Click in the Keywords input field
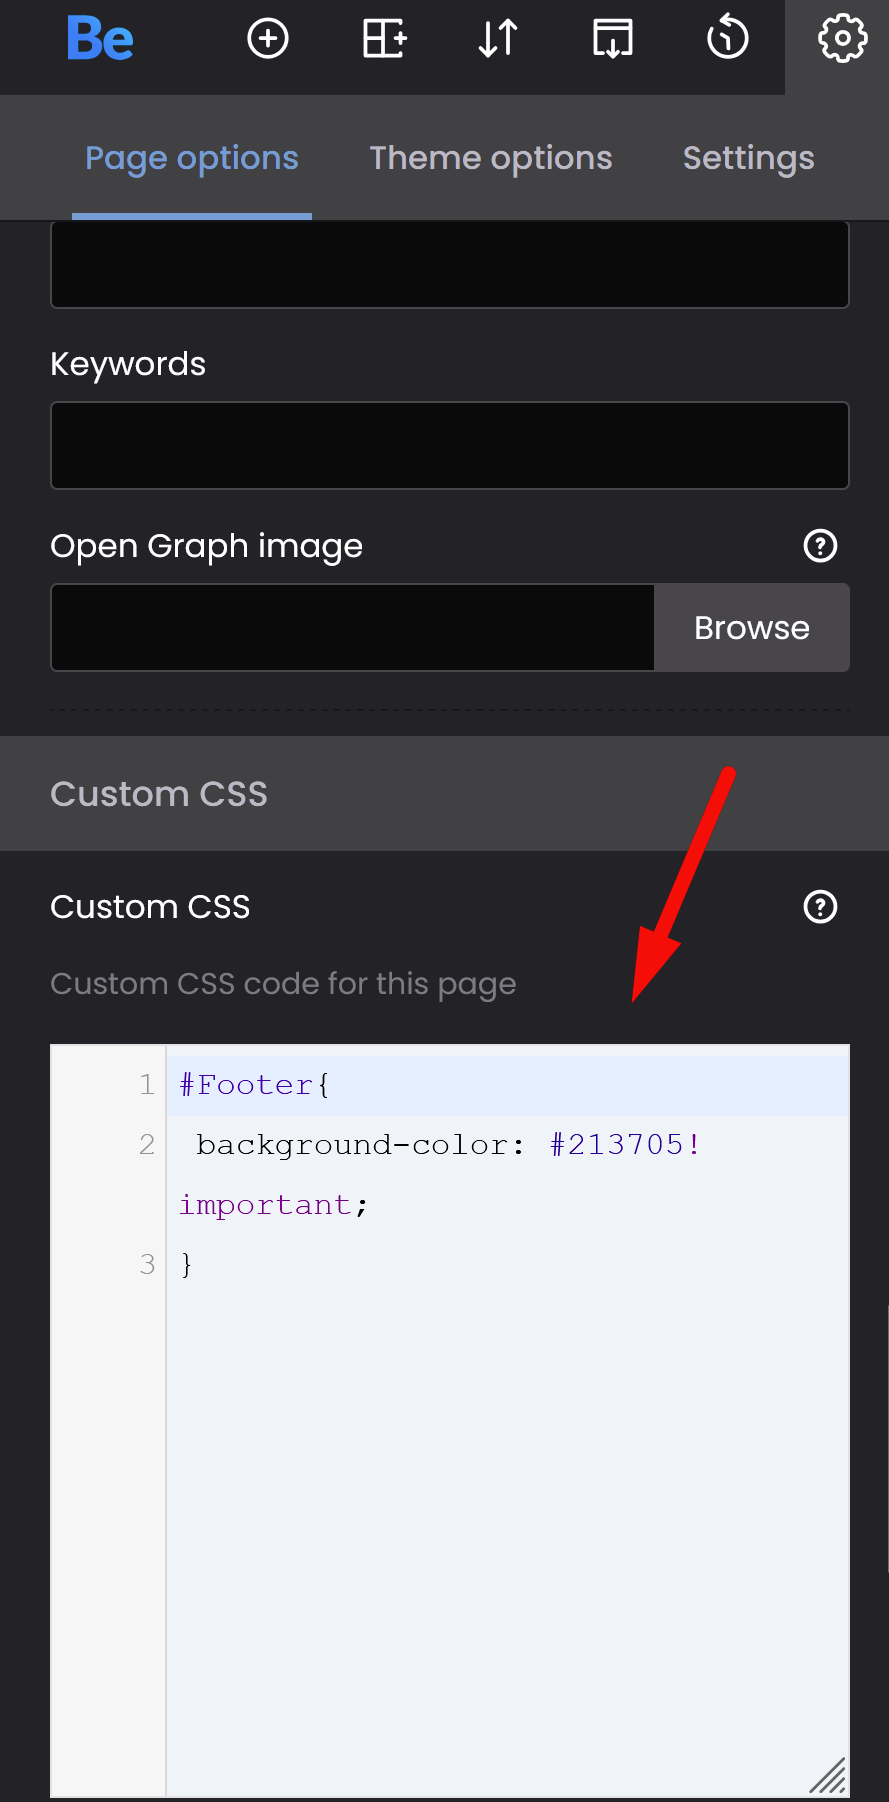Screen dimensions: 889x1802 coord(450,446)
